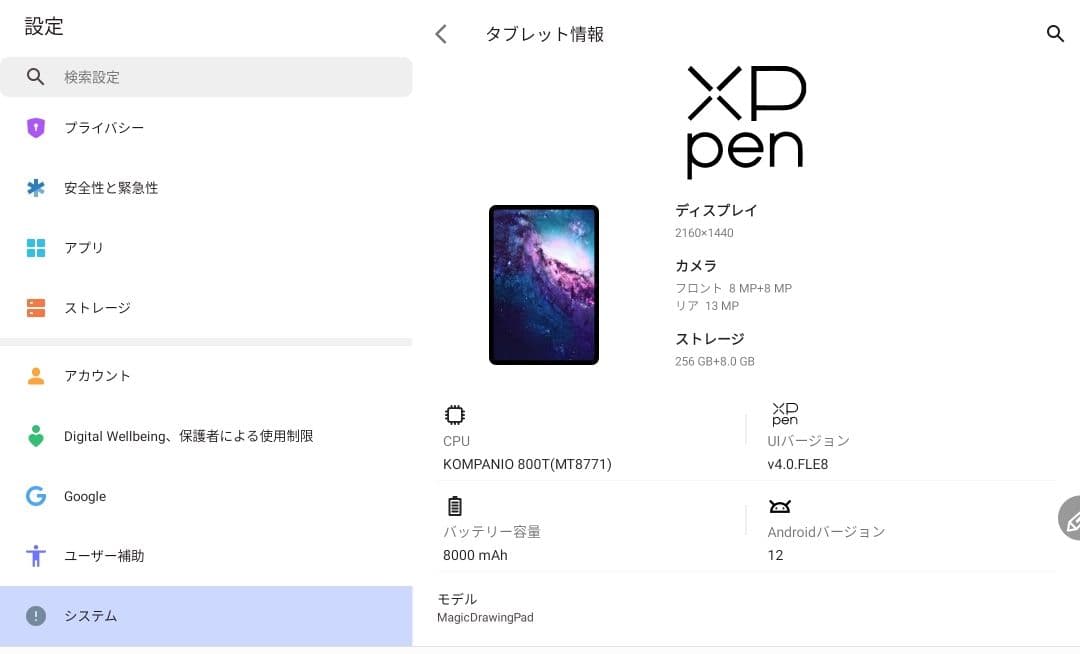Click the battery icon above バッテリー容量
Screen dimensions: 1080x654
click(x=455, y=505)
